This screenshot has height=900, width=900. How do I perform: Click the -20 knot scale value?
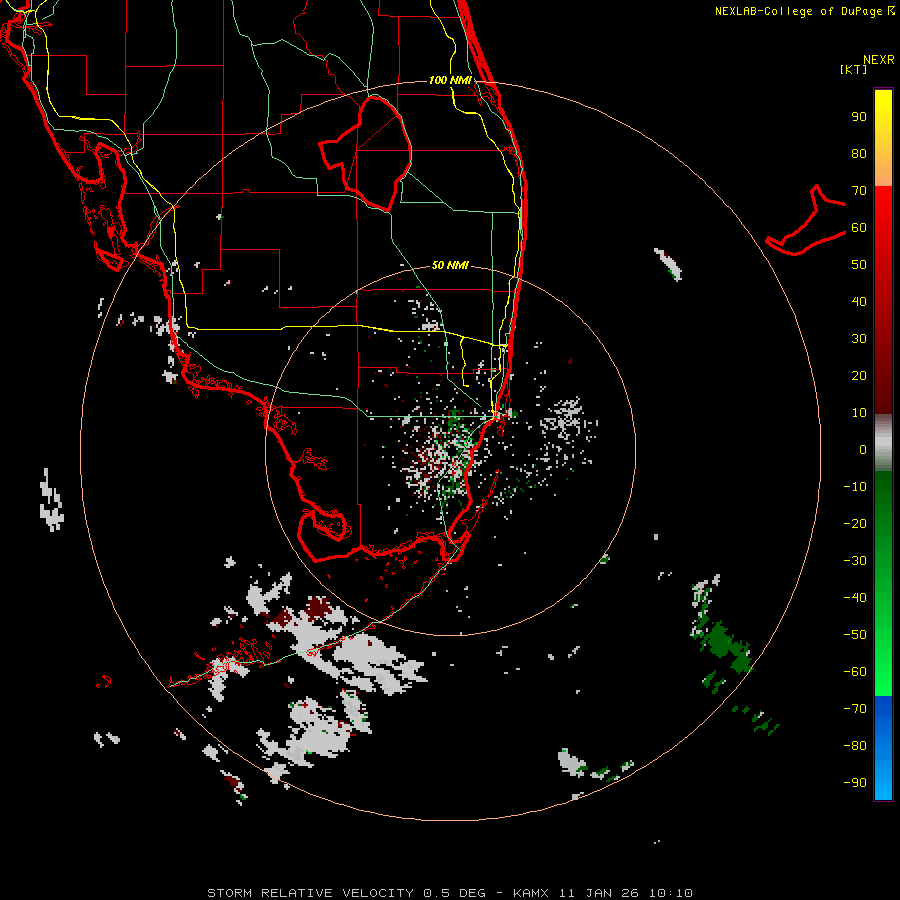(x=855, y=523)
